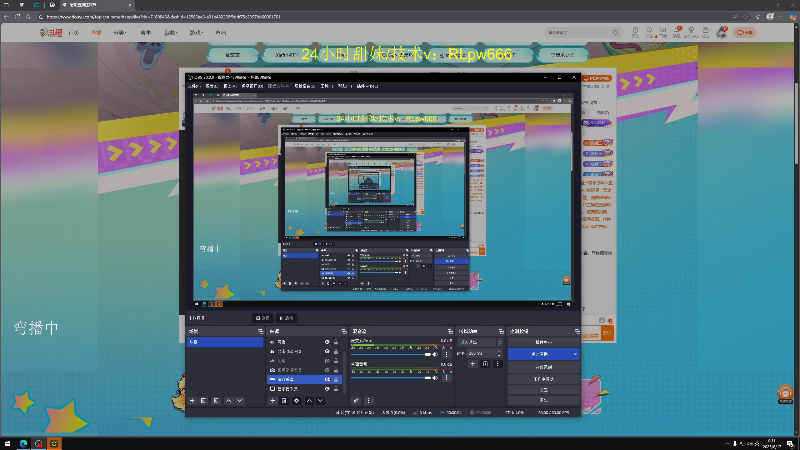
Task: Move the scene up with arrow
Action: tap(229, 401)
